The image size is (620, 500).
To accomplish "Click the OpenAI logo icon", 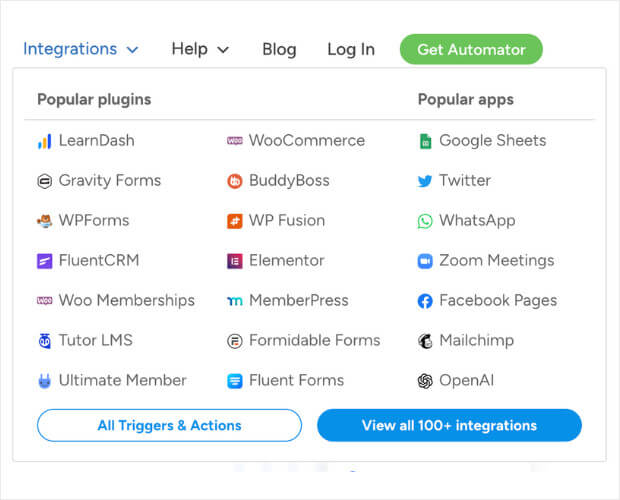I will (425, 381).
